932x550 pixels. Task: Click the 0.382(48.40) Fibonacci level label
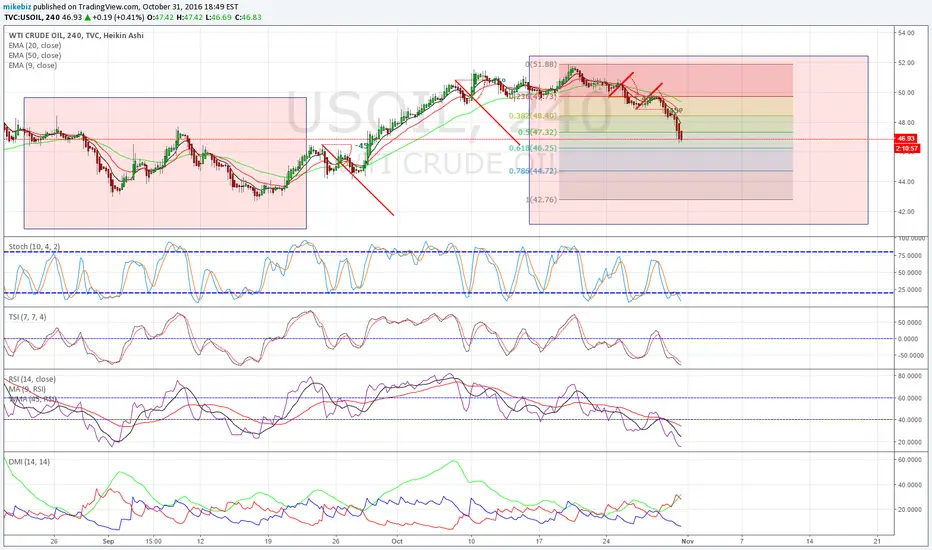[x=533, y=116]
